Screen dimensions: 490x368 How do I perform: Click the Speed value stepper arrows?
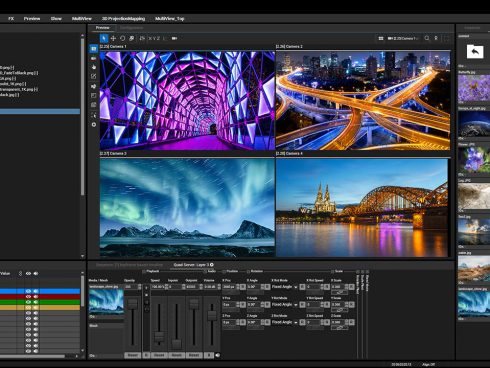click(166, 287)
